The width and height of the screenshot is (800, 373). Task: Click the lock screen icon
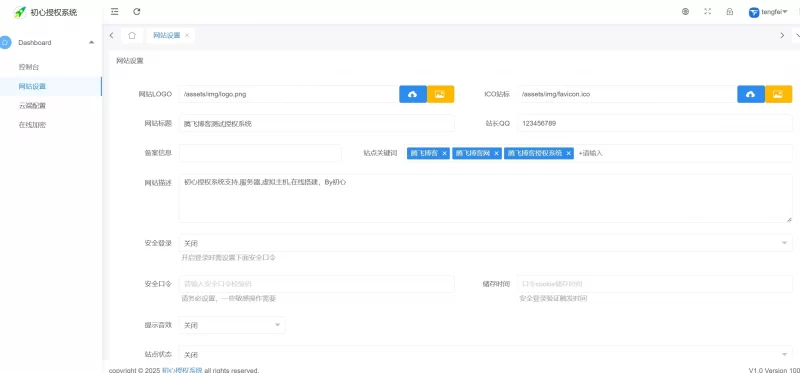[730, 12]
